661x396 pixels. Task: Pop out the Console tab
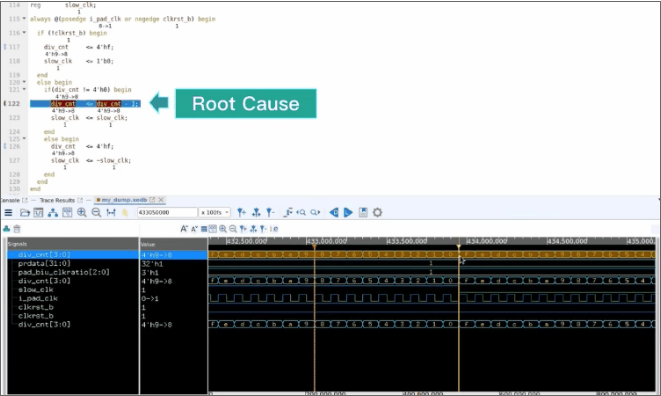(x=24, y=200)
